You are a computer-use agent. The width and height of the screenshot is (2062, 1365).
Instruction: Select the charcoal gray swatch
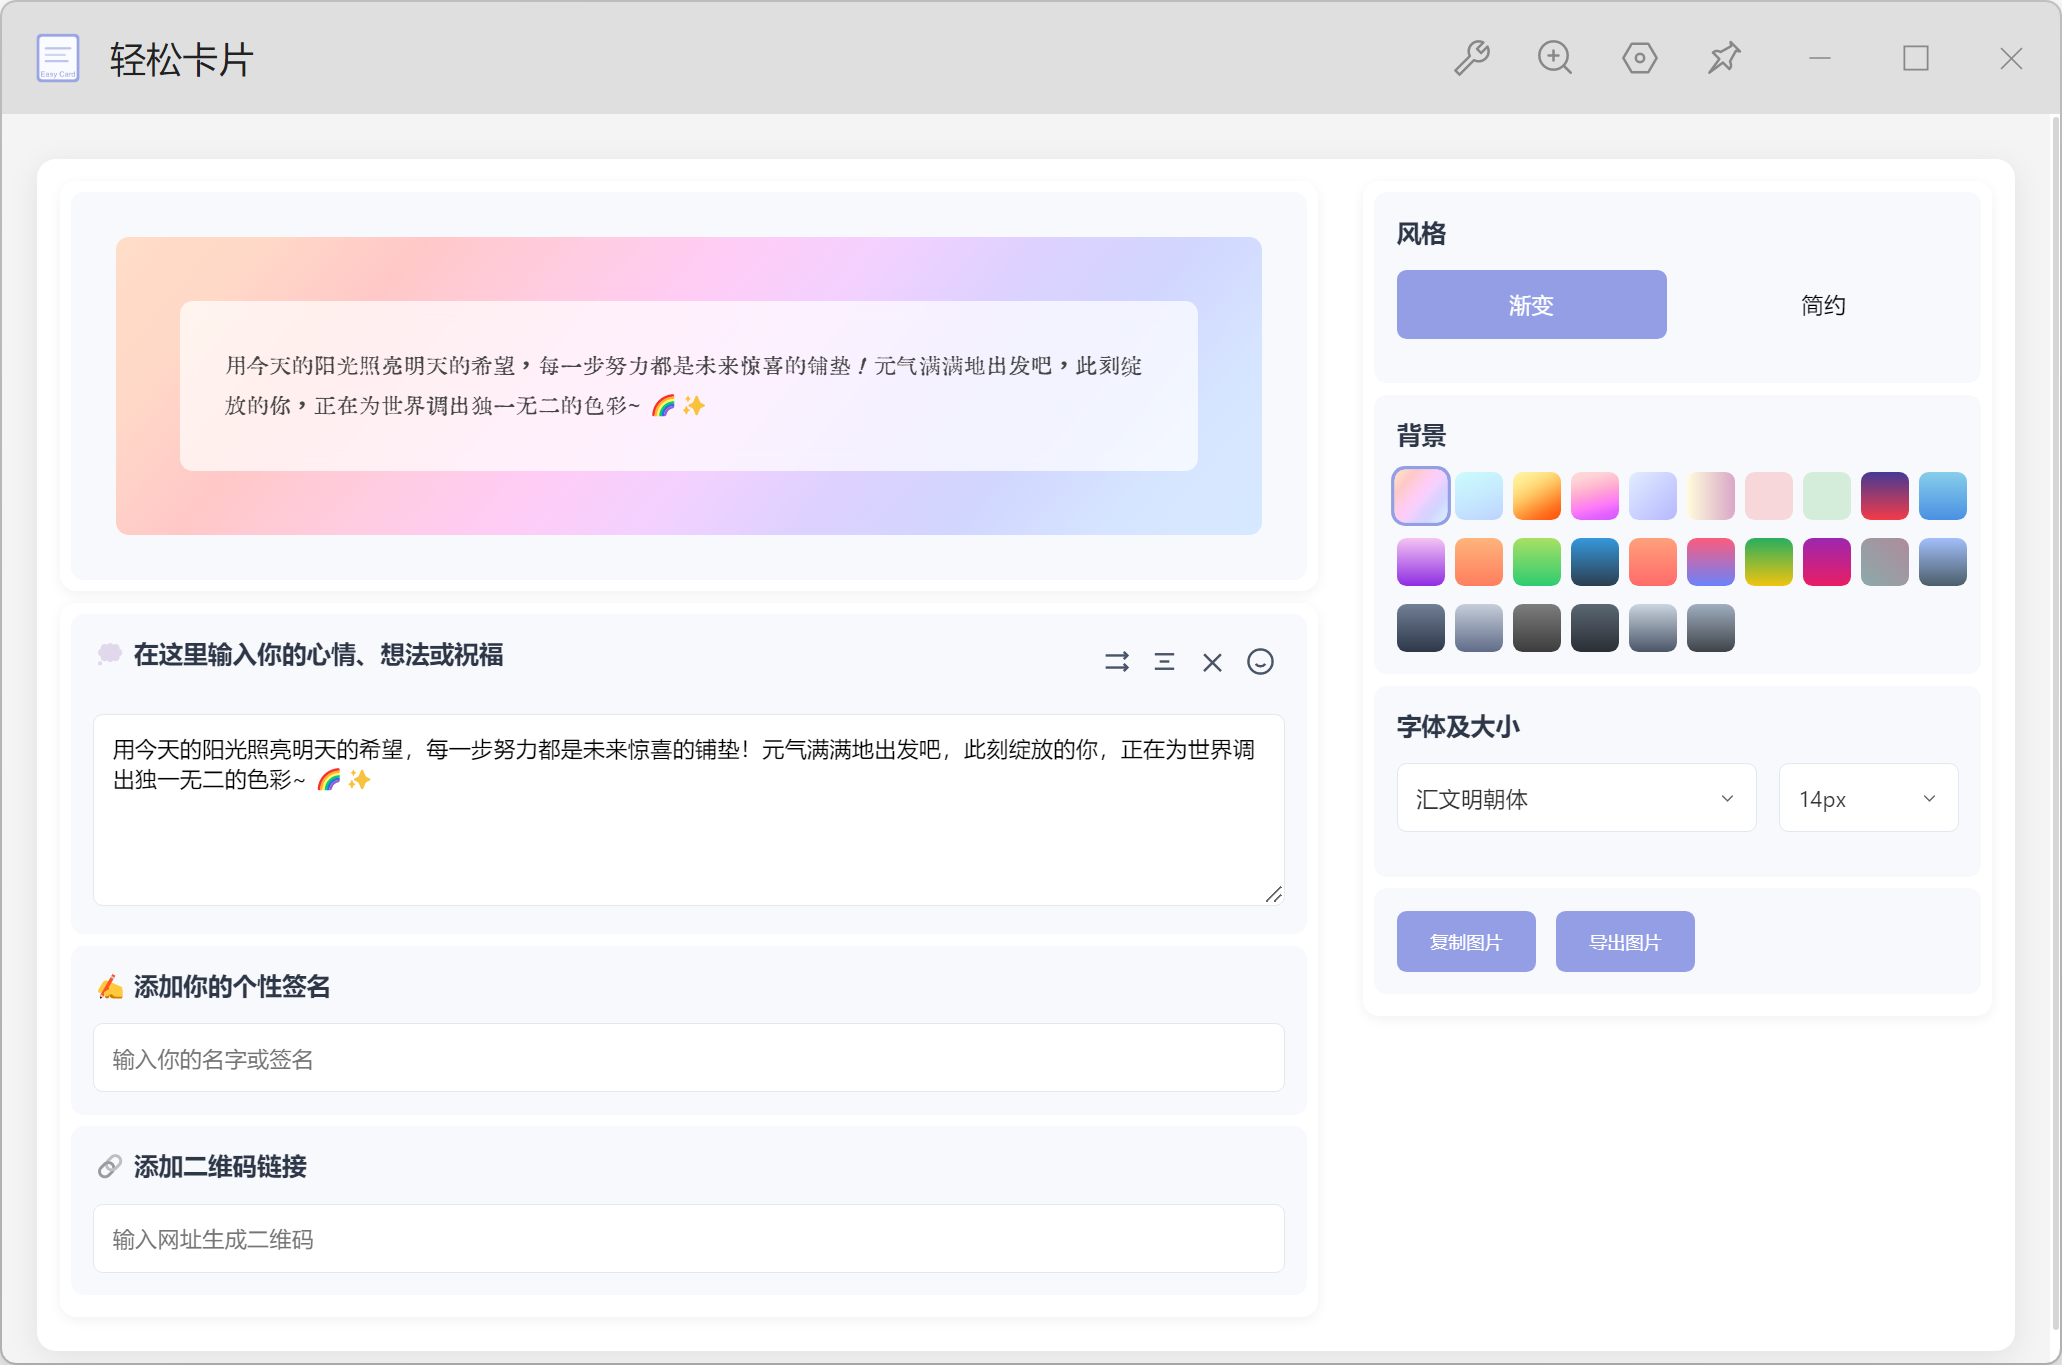click(x=1537, y=628)
